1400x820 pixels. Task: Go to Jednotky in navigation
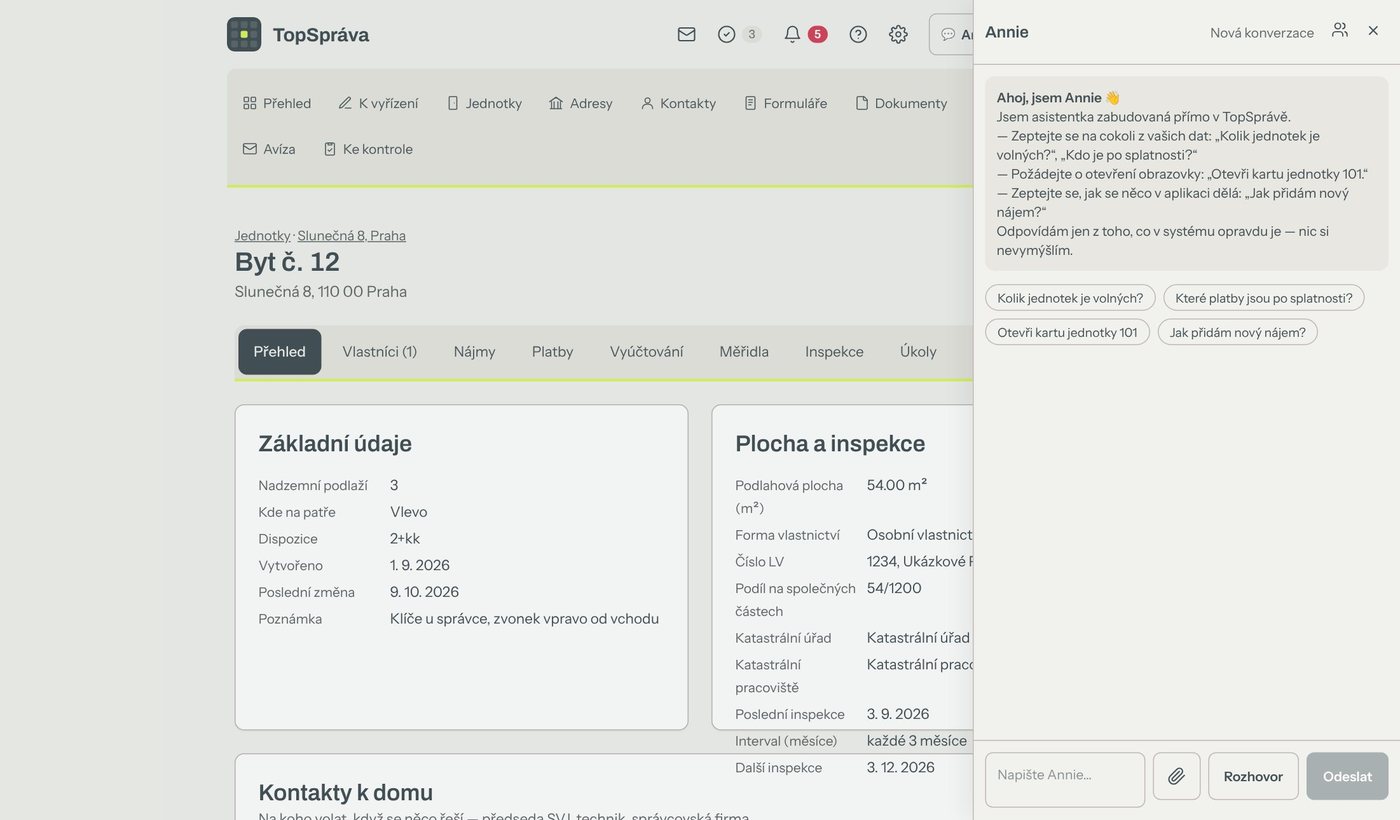[x=484, y=103]
